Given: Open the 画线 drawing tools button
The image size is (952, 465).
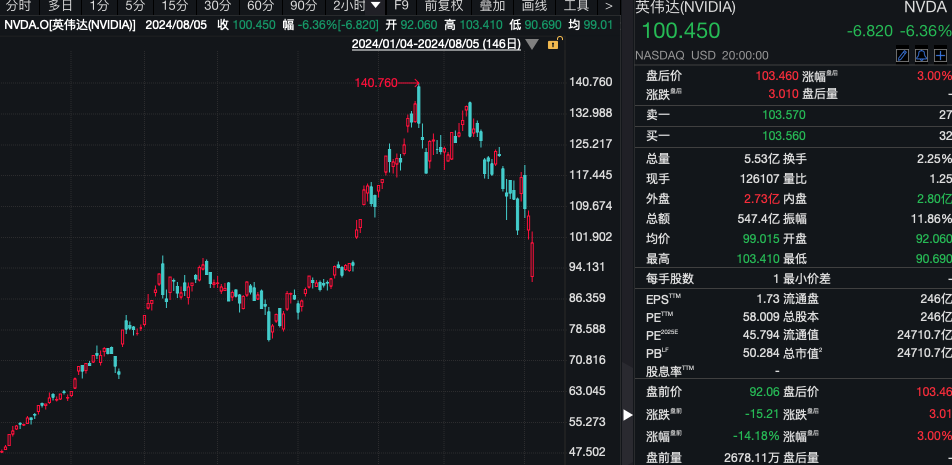Looking at the screenshot, I should click(x=534, y=6).
